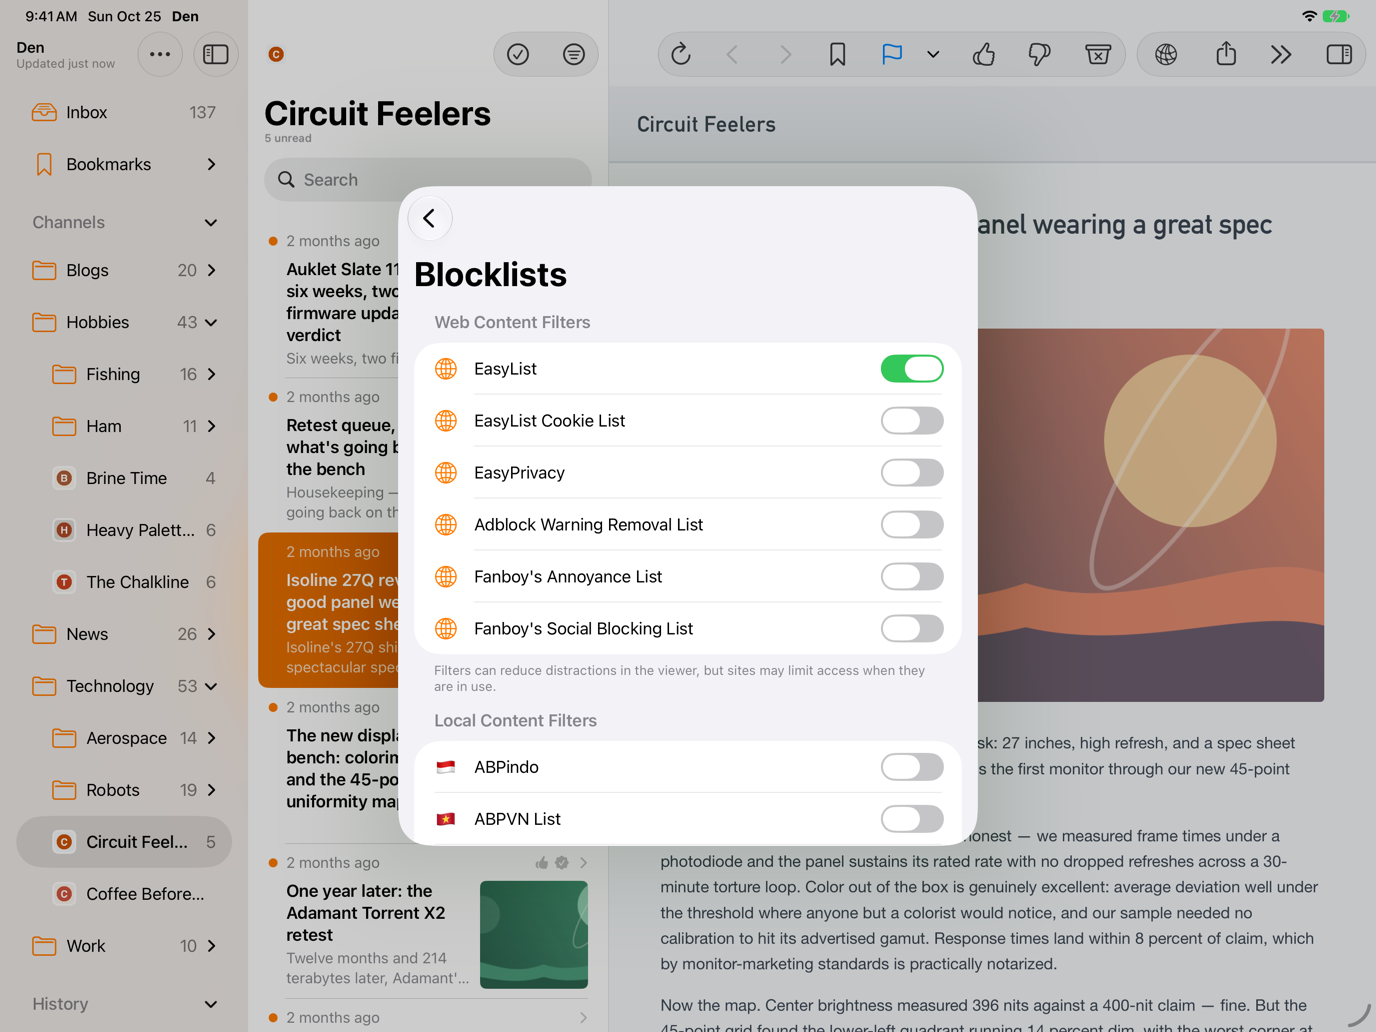
Task: Expand the Robots folder chevron
Action: (211, 790)
